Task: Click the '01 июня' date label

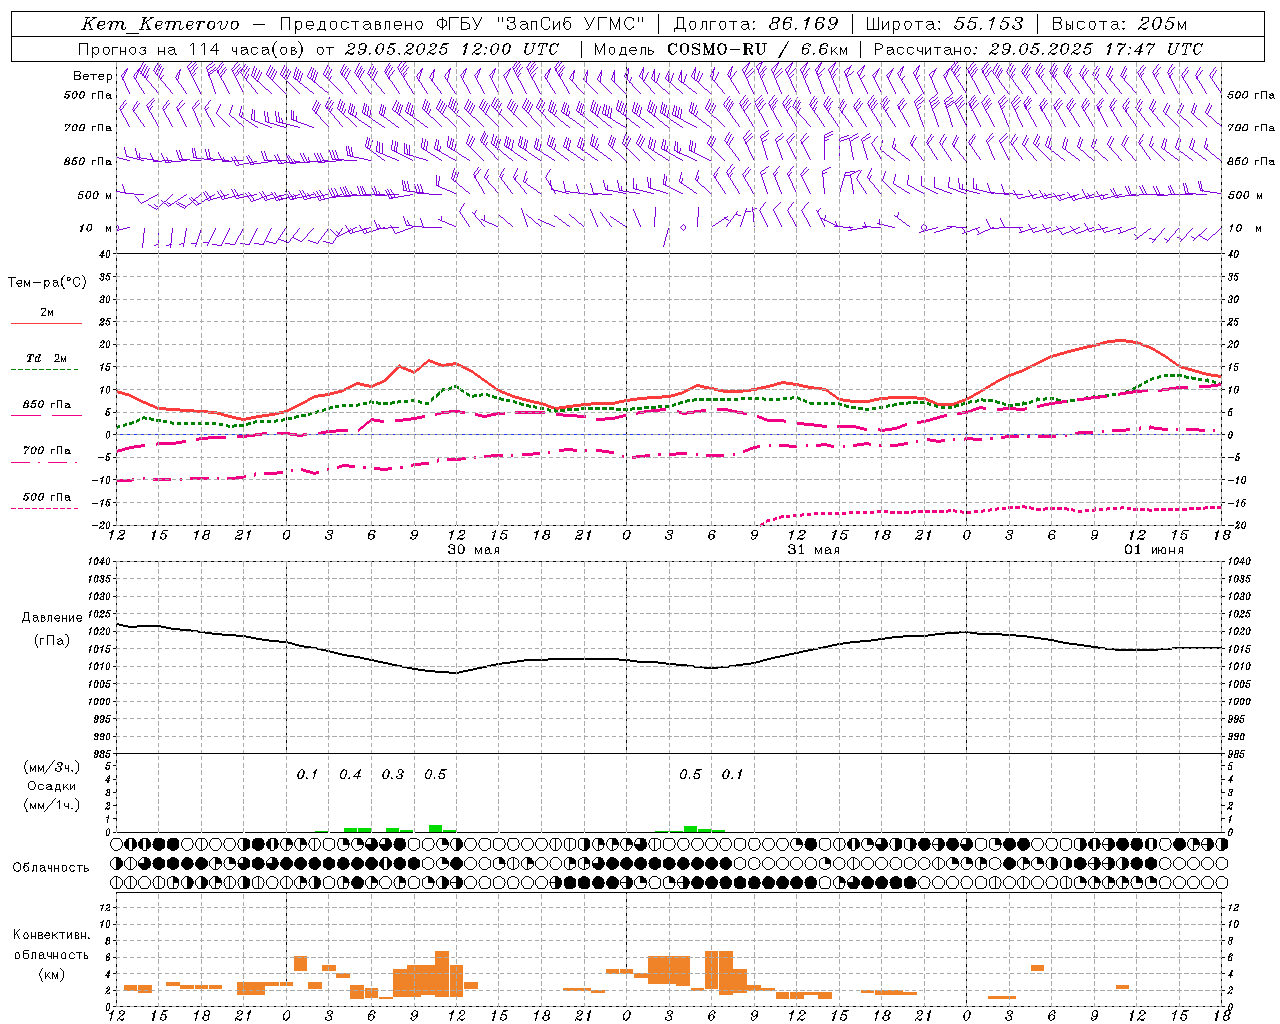Action: pyautogui.click(x=1153, y=550)
